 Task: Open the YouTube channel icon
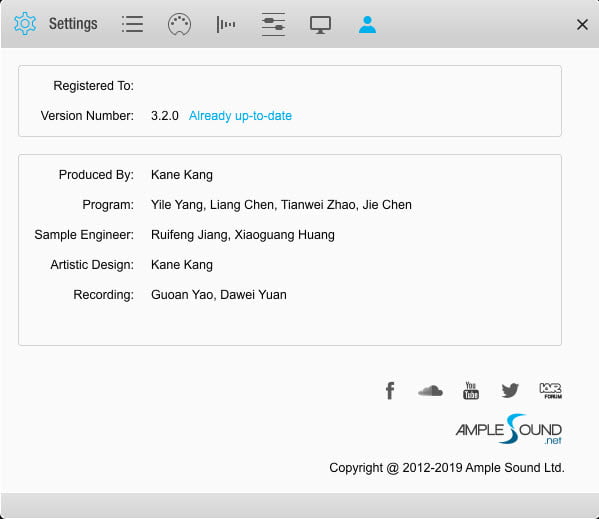tap(471, 390)
